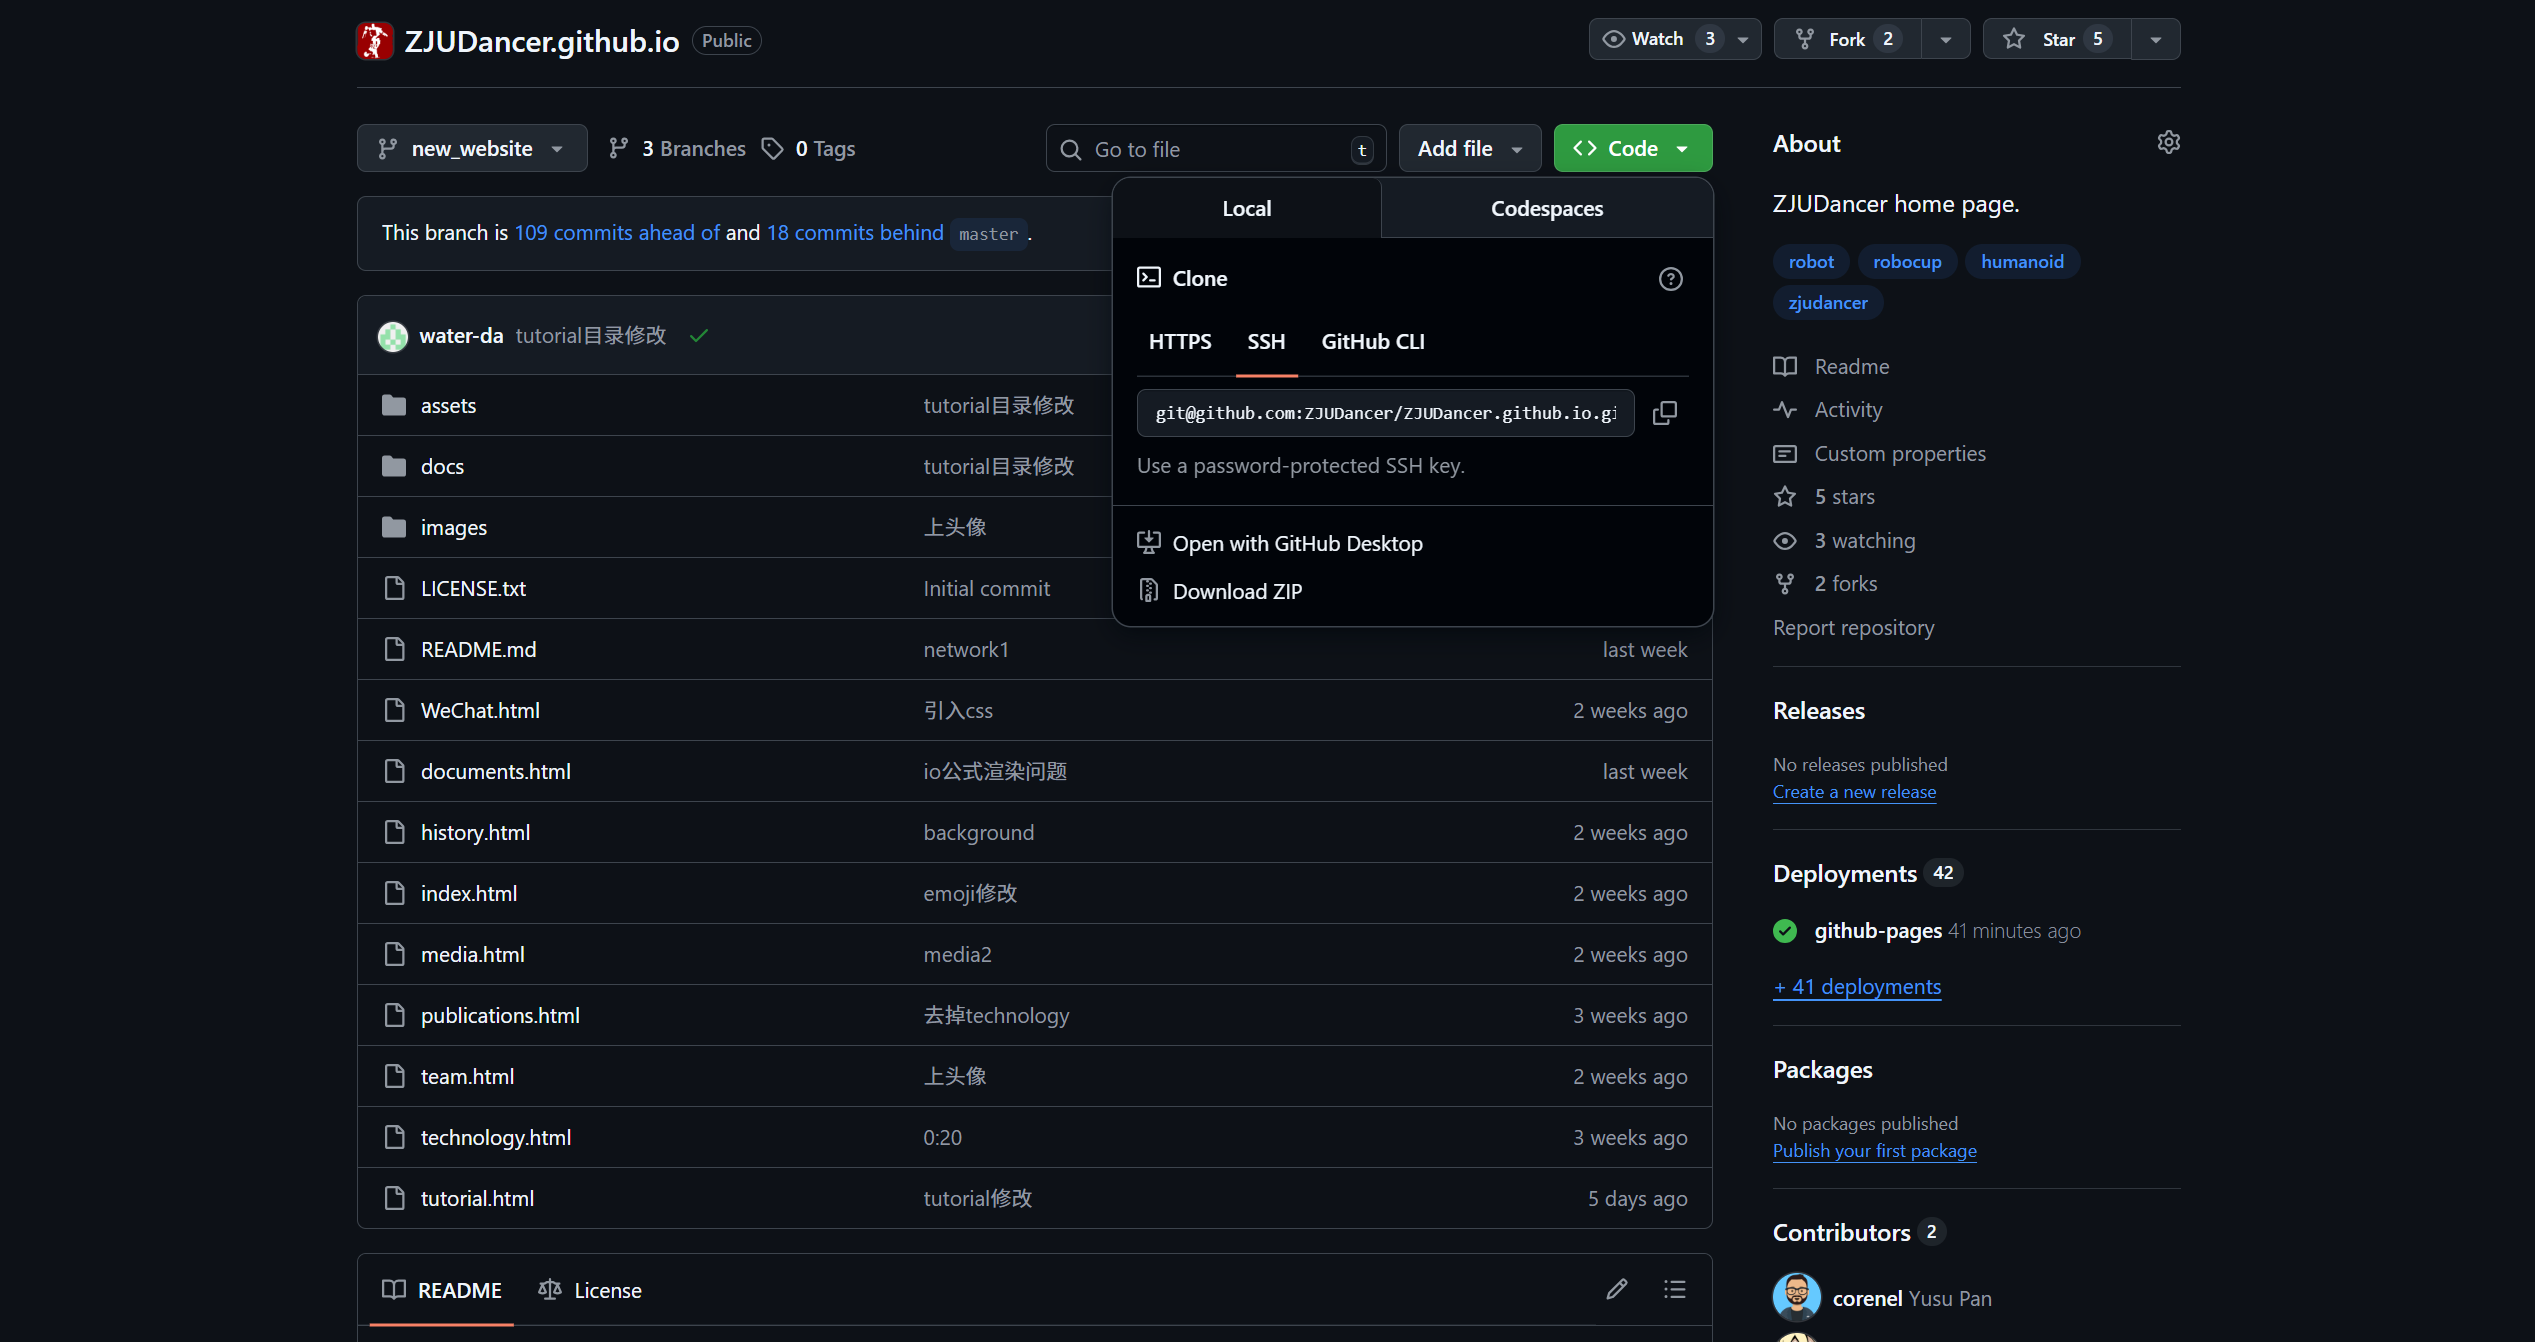2535x1342 pixels.
Task: Click Publish your first package link
Action: (1874, 1150)
